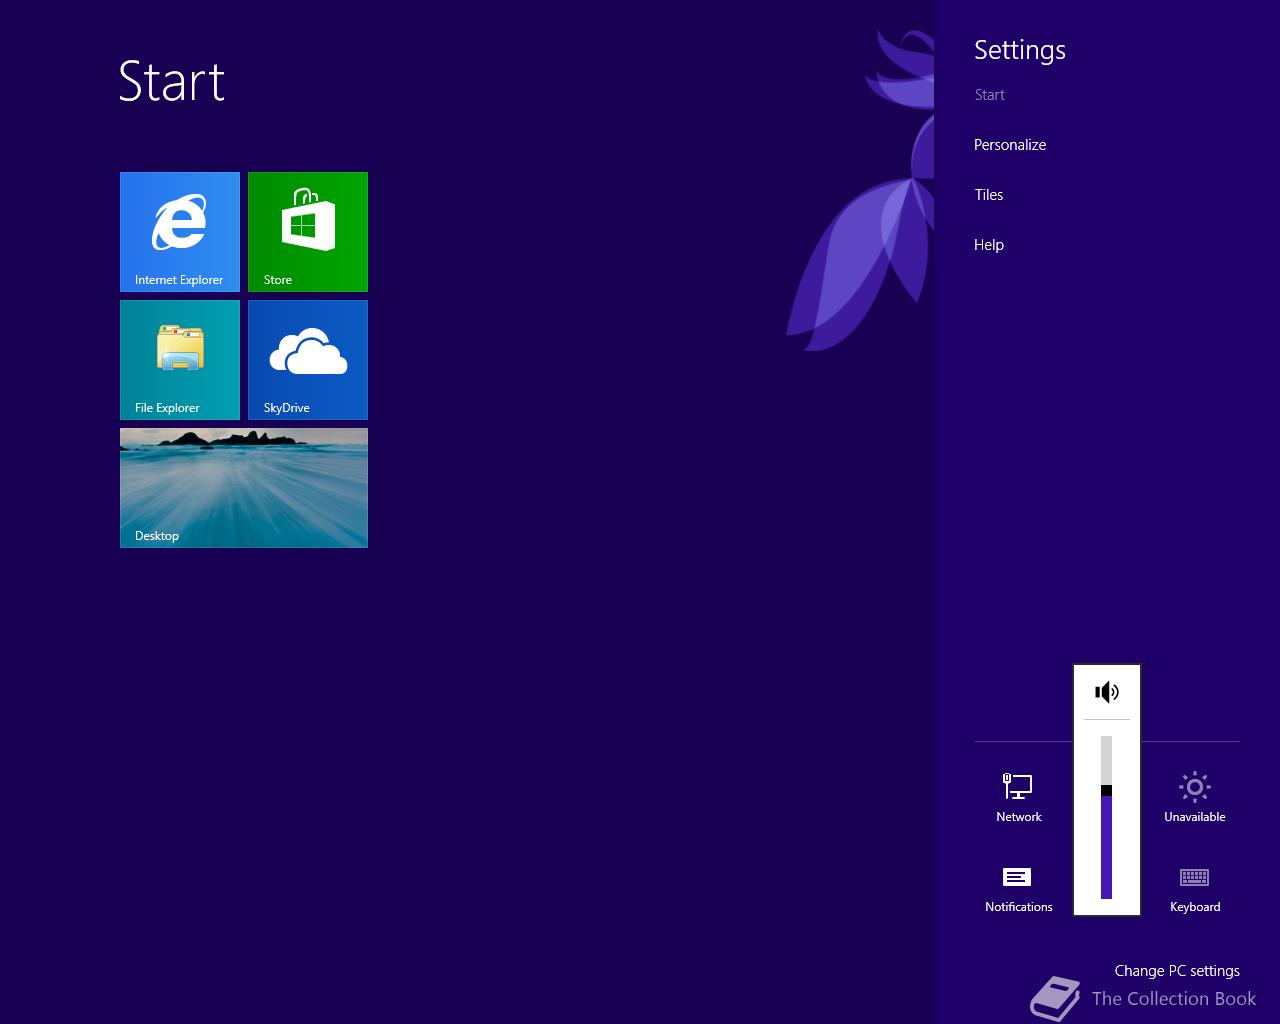Open the Internet Explorer tile
This screenshot has width=1280, height=1024.
click(x=180, y=232)
